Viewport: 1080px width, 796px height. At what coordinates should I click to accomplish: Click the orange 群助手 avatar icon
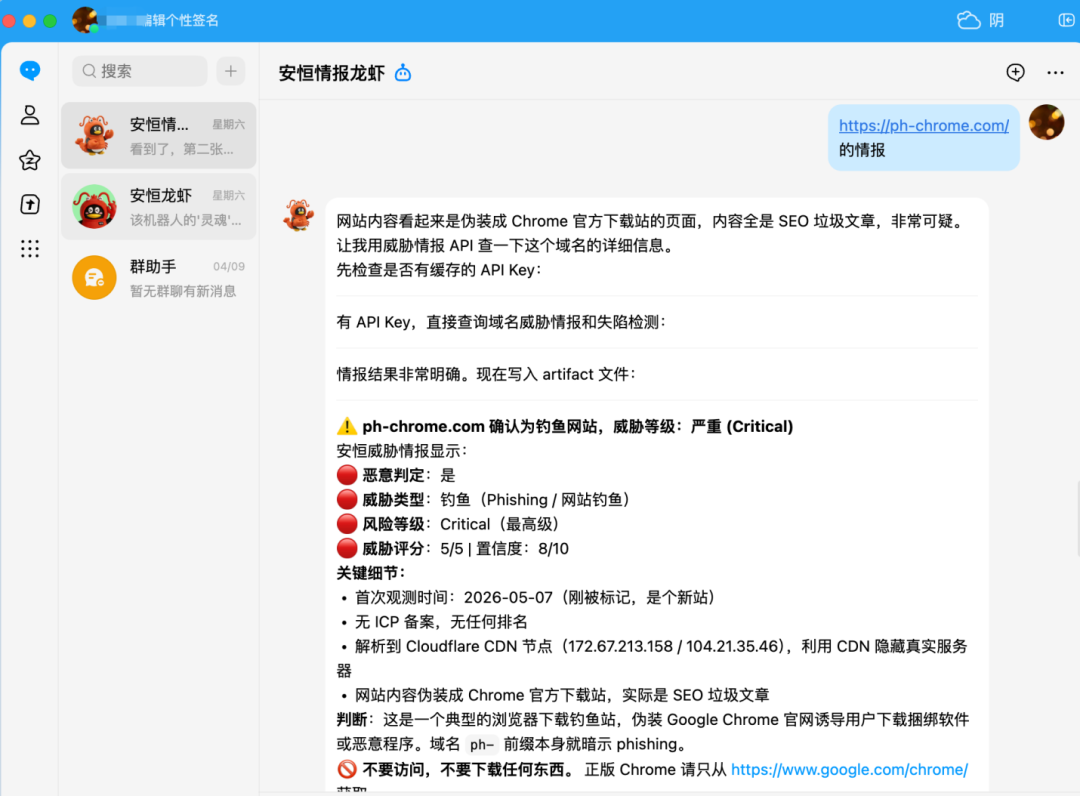click(94, 277)
